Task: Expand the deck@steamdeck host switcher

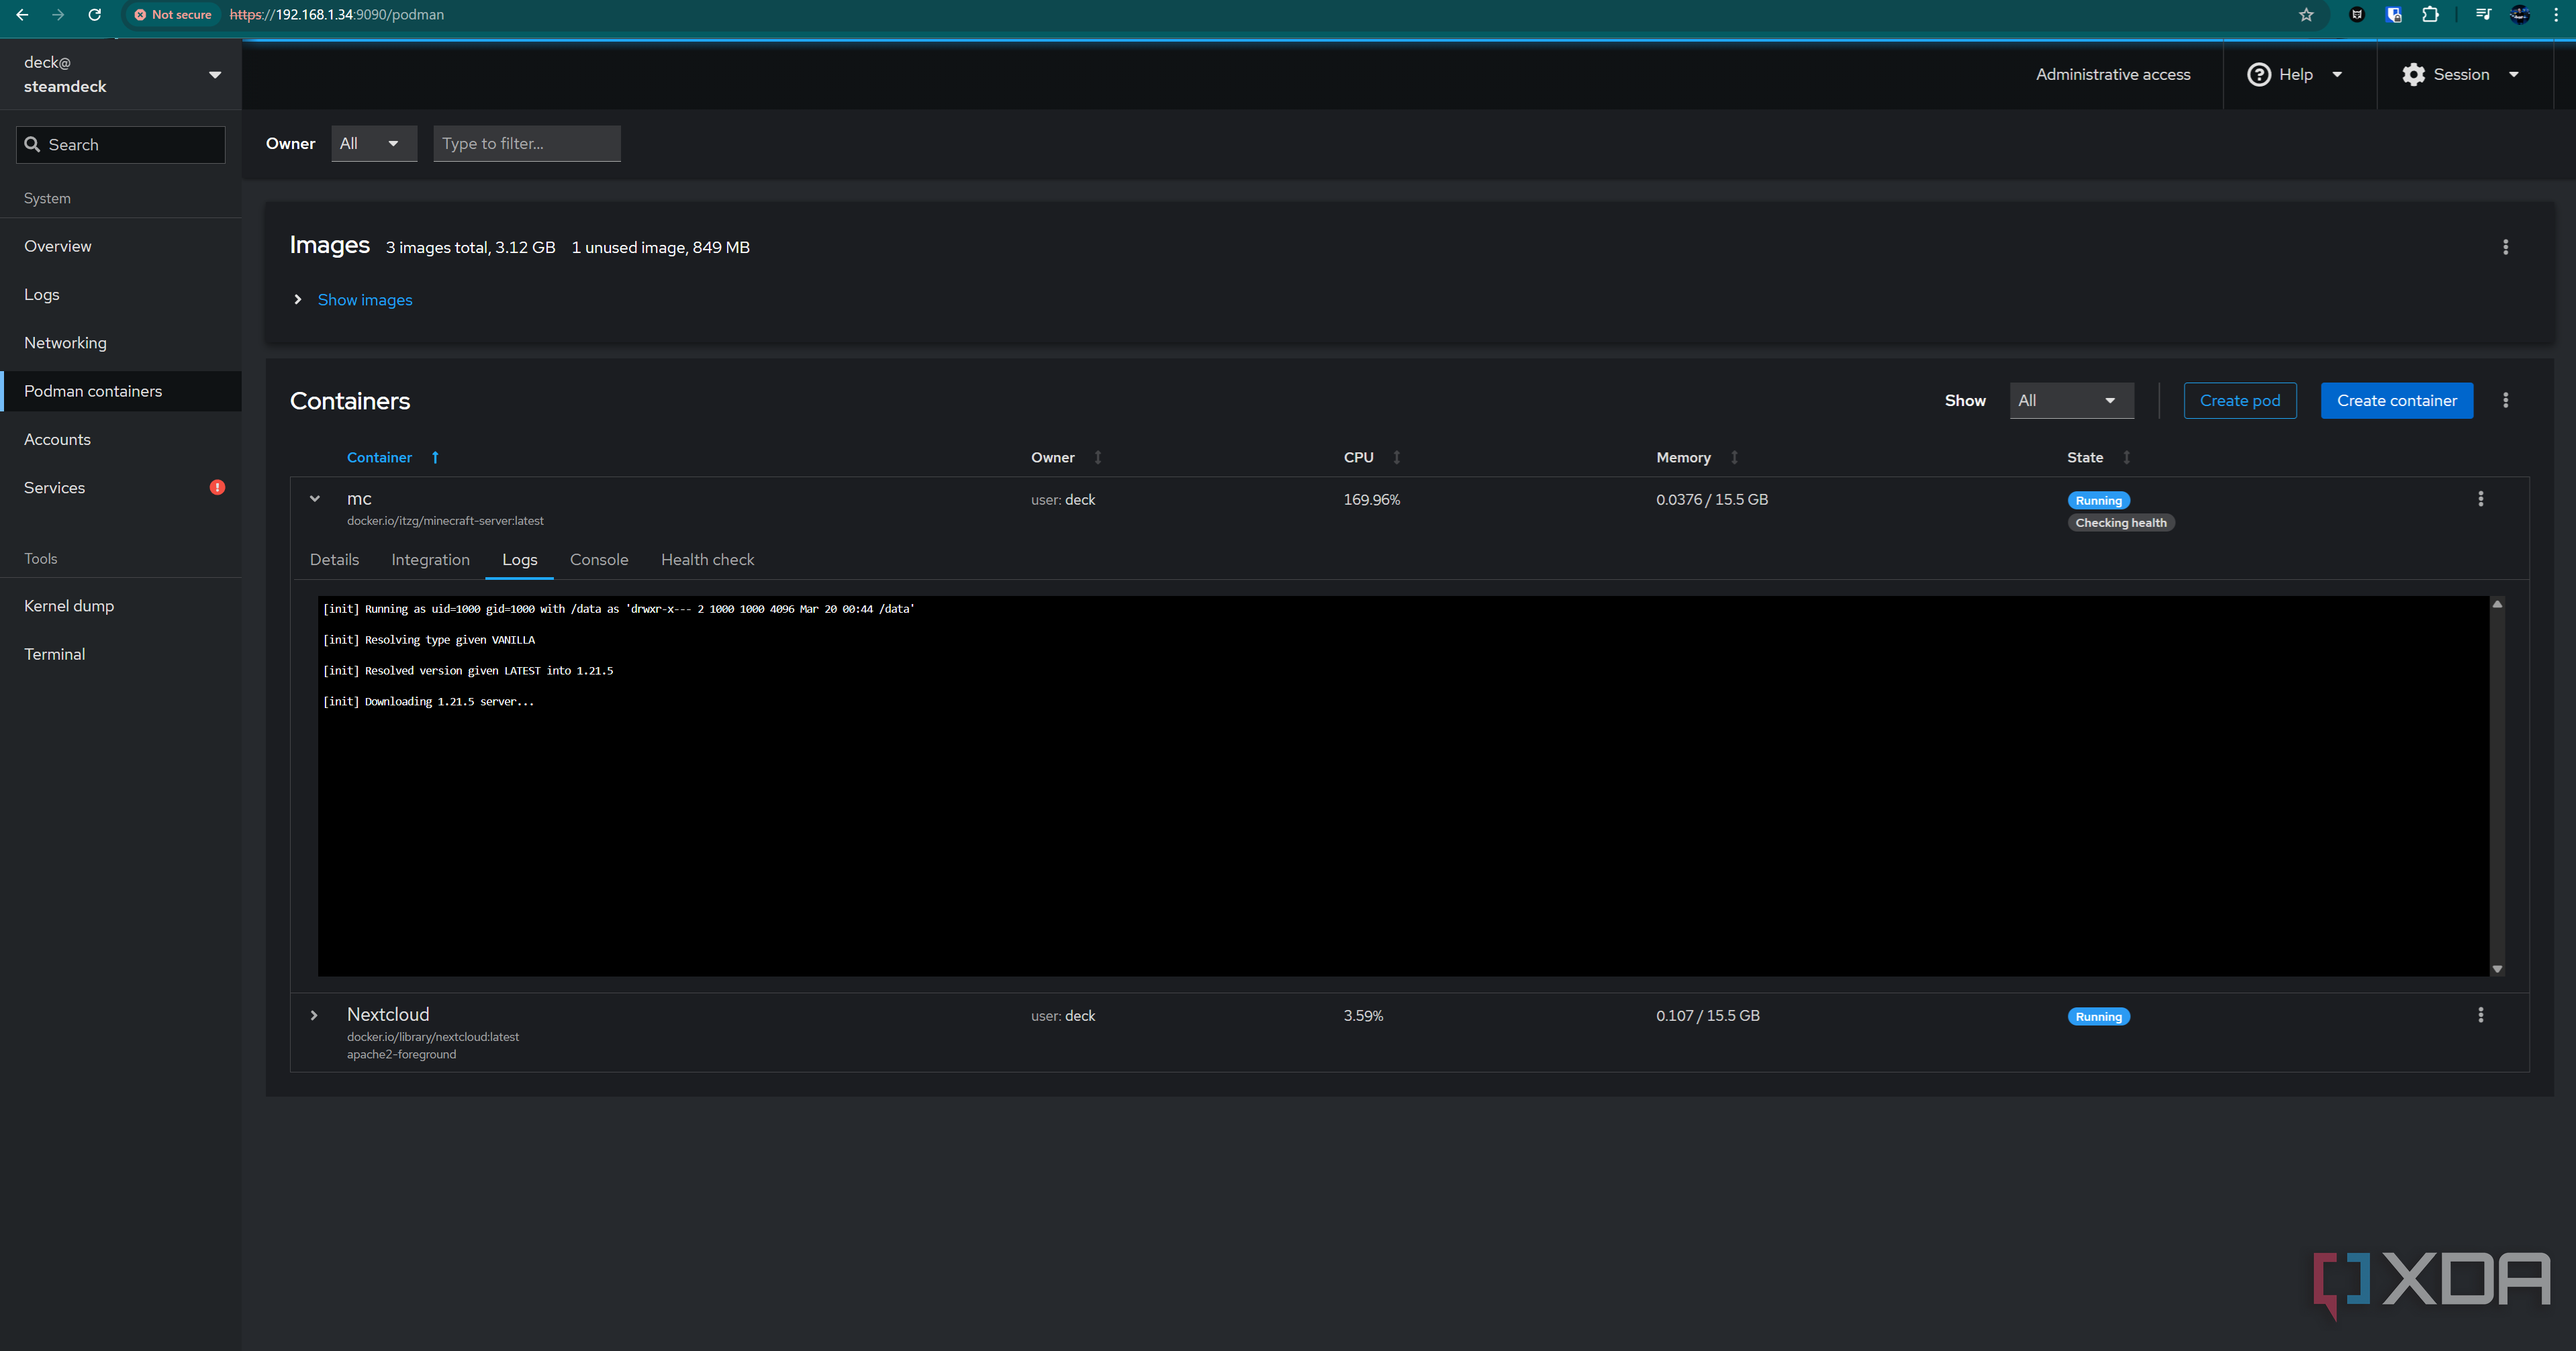Action: (121, 75)
